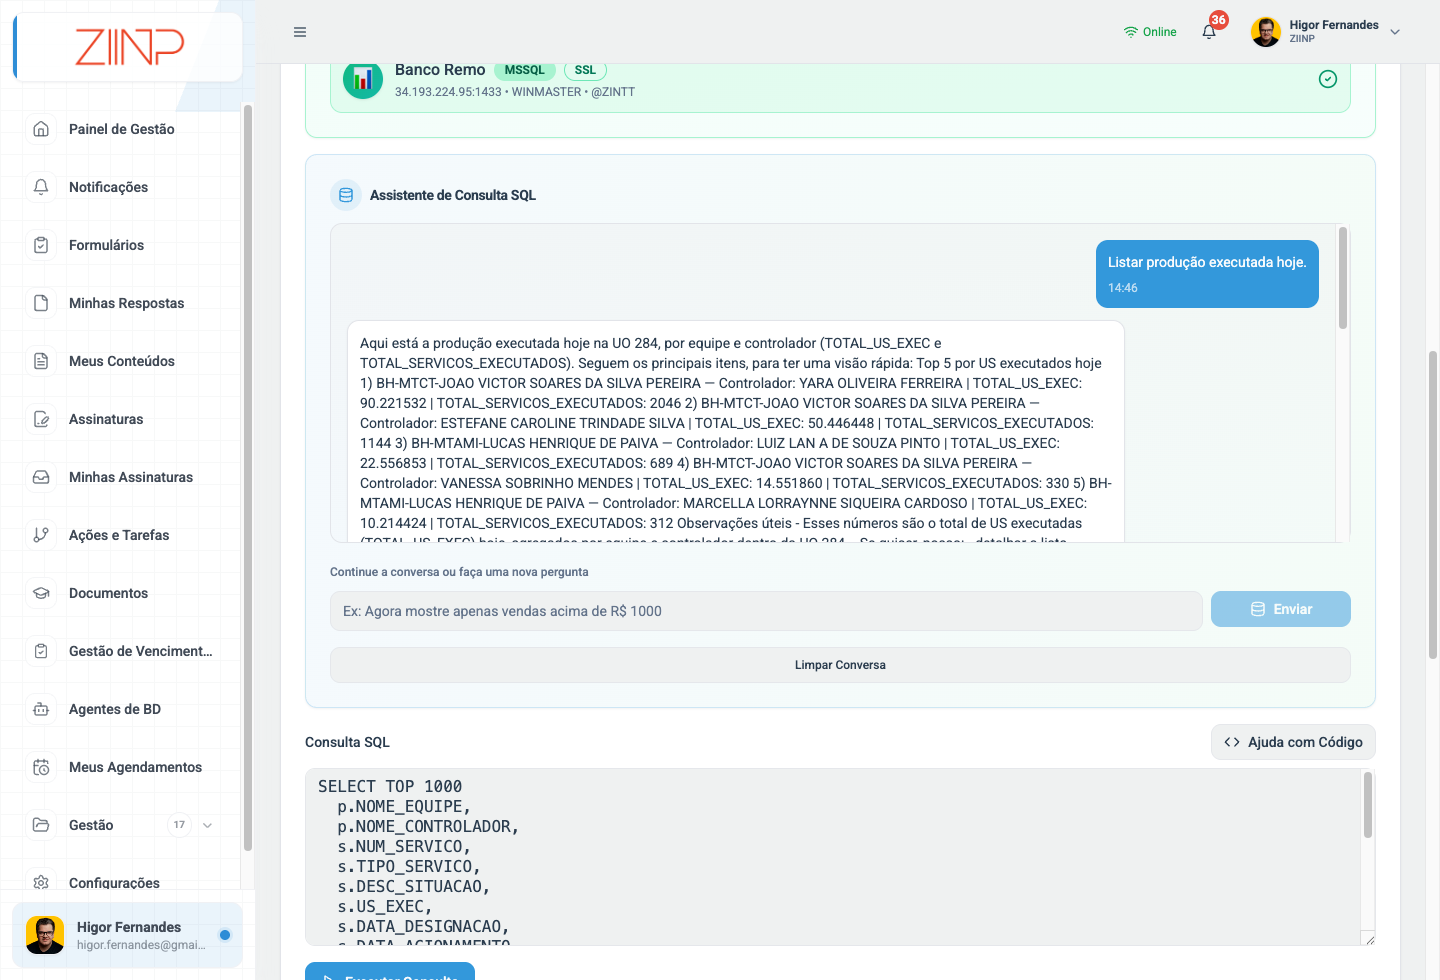
Task: Click the Online wifi status icon
Action: (1131, 32)
